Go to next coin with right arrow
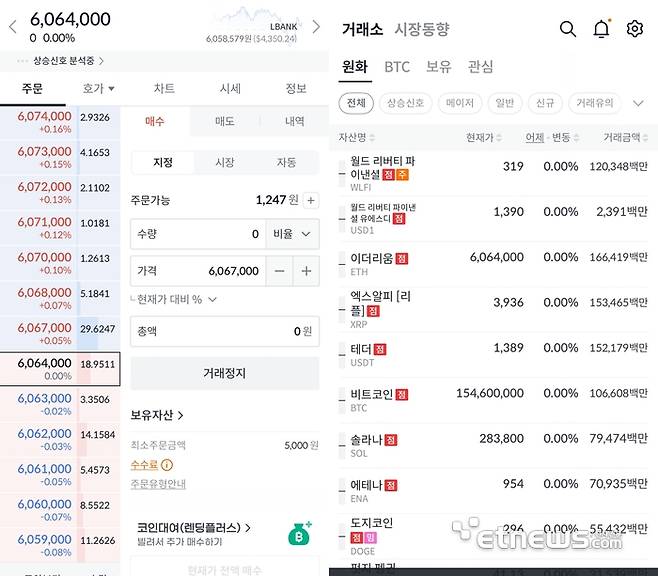658x576 pixels. point(316,27)
